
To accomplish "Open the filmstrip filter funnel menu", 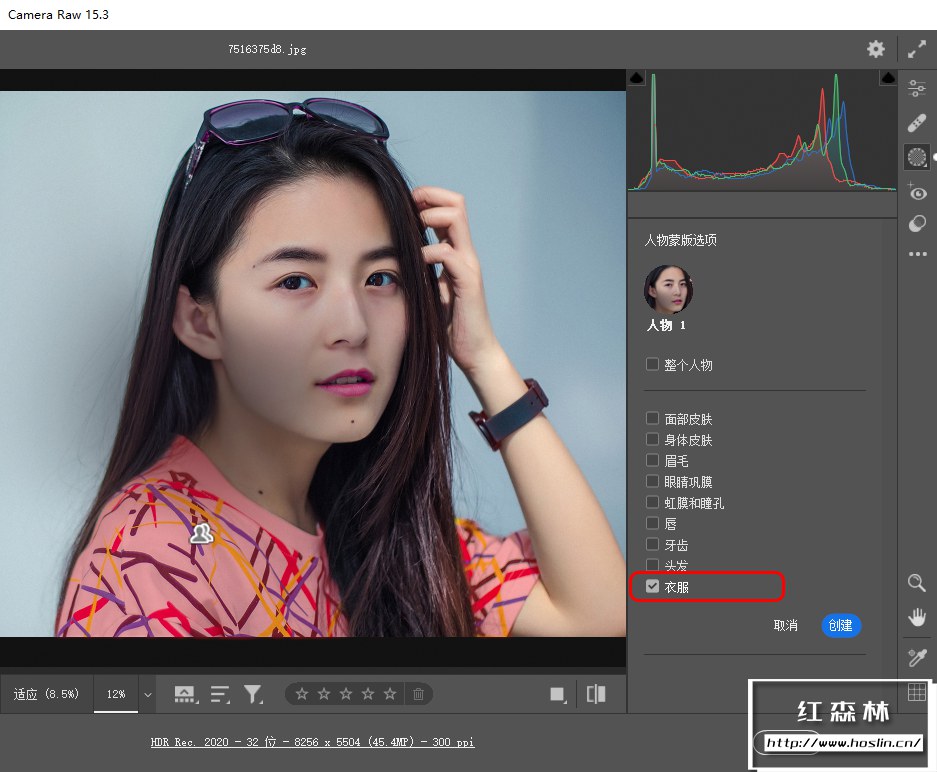I will [x=254, y=693].
